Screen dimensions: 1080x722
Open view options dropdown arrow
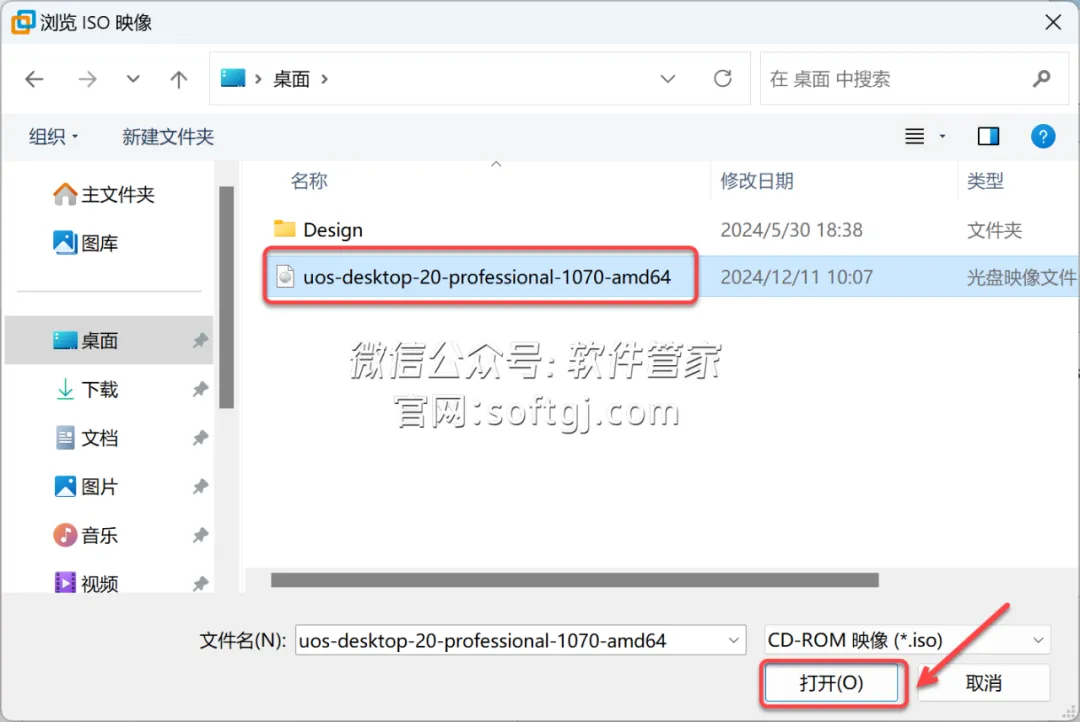[942, 136]
